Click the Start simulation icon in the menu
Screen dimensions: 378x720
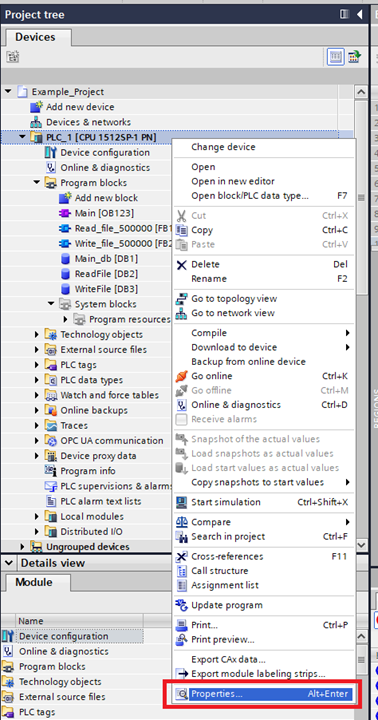pyautogui.click(x=182, y=502)
